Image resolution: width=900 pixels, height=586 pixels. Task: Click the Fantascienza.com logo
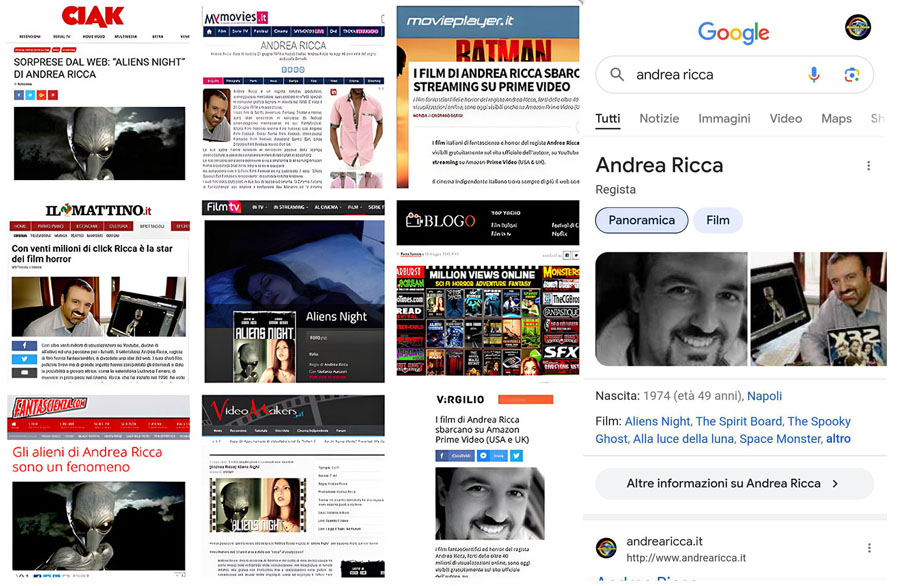pyautogui.click(x=50, y=407)
